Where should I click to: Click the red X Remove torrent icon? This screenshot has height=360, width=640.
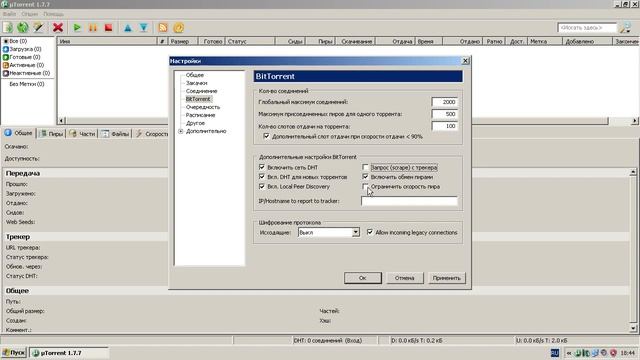click(x=58, y=27)
